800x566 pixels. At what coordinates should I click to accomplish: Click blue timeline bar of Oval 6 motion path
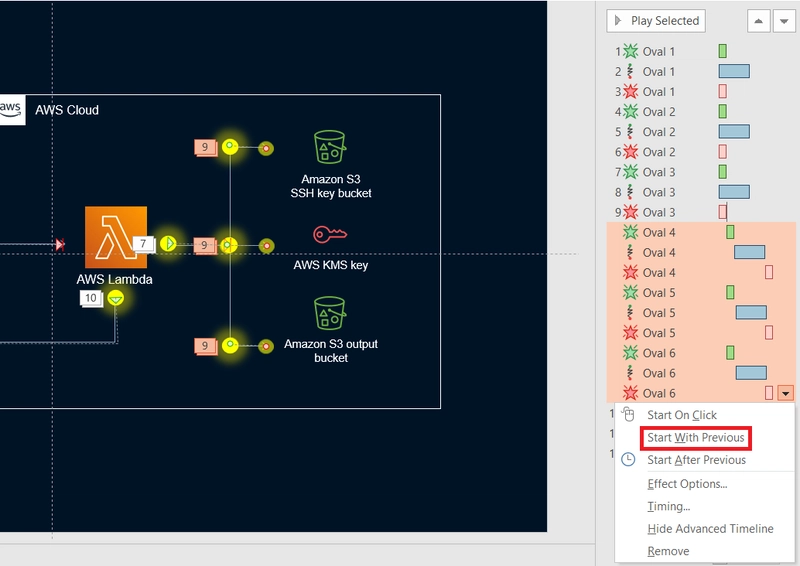[x=751, y=373]
